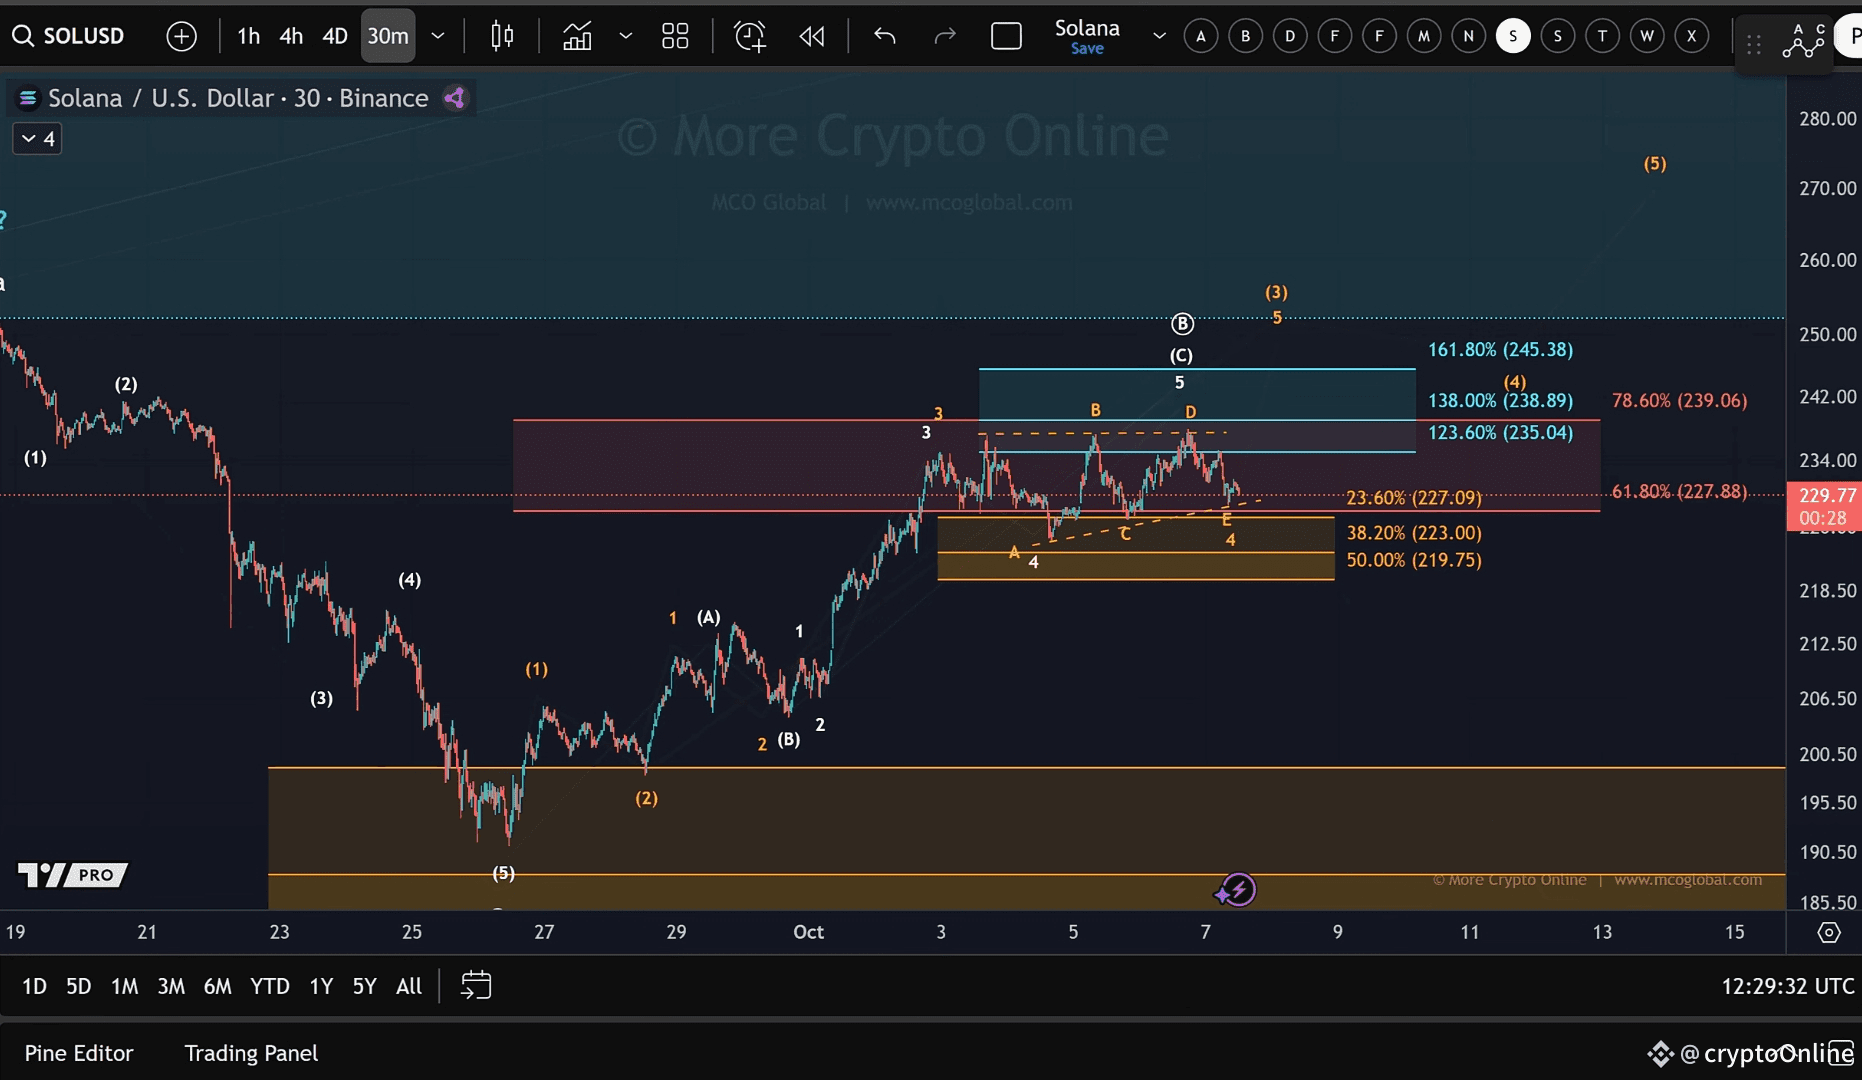This screenshot has height=1080, width=1862.
Task: Open the candlestick chart type selector
Action: [x=502, y=36]
